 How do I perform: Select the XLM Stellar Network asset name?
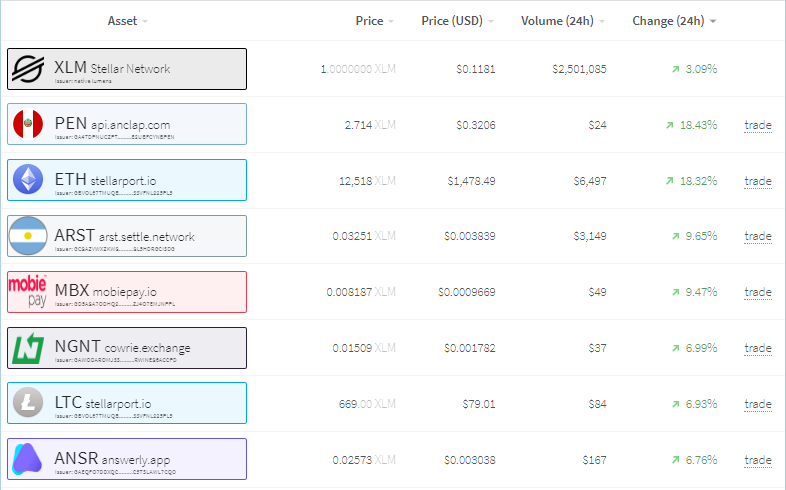[x=112, y=68]
